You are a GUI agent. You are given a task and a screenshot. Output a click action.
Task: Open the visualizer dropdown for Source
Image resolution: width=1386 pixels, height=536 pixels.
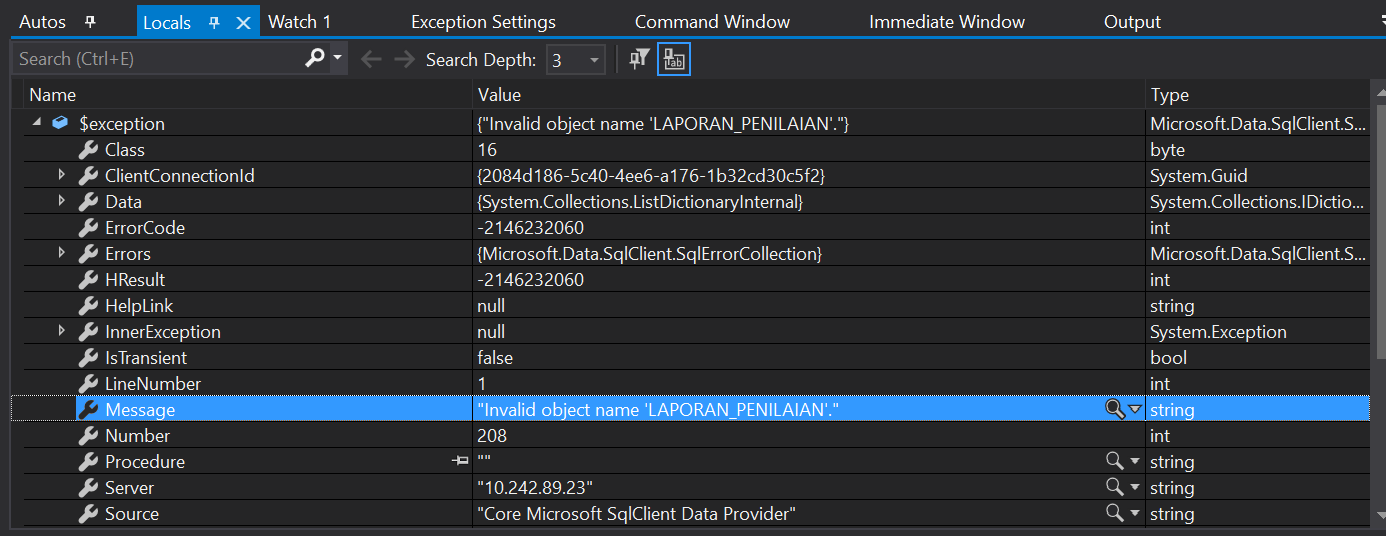tap(1135, 513)
